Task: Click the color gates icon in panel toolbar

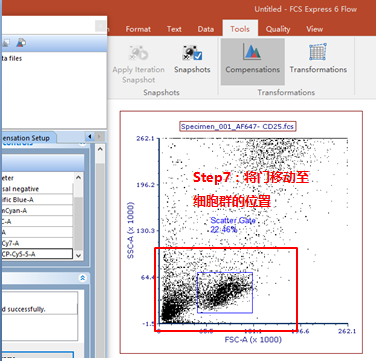Action: click(21, 43)
